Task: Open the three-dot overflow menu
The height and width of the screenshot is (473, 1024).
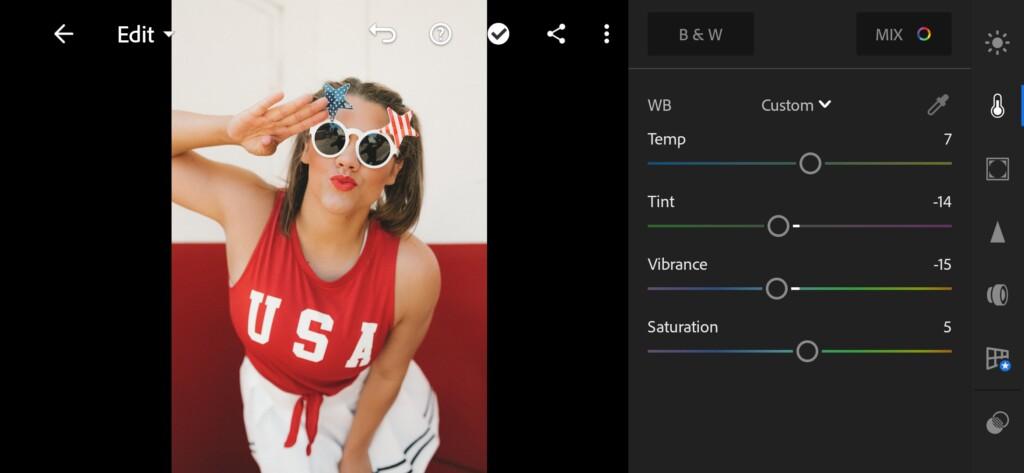Action: tap(607, 34)
